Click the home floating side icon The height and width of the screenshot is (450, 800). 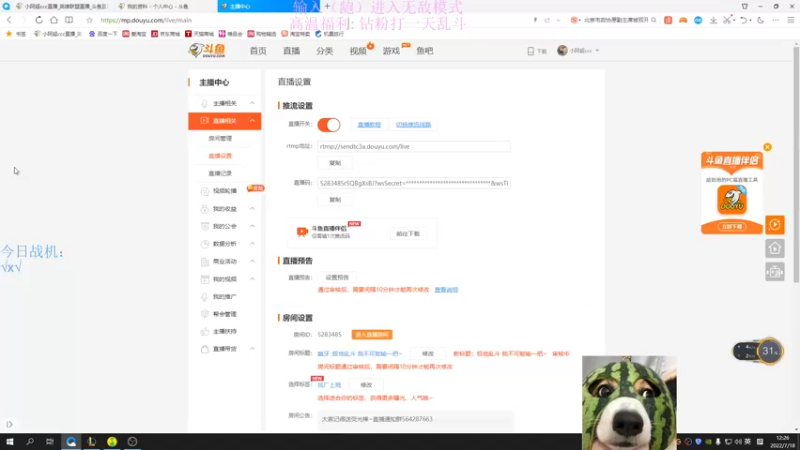point(774,248)
